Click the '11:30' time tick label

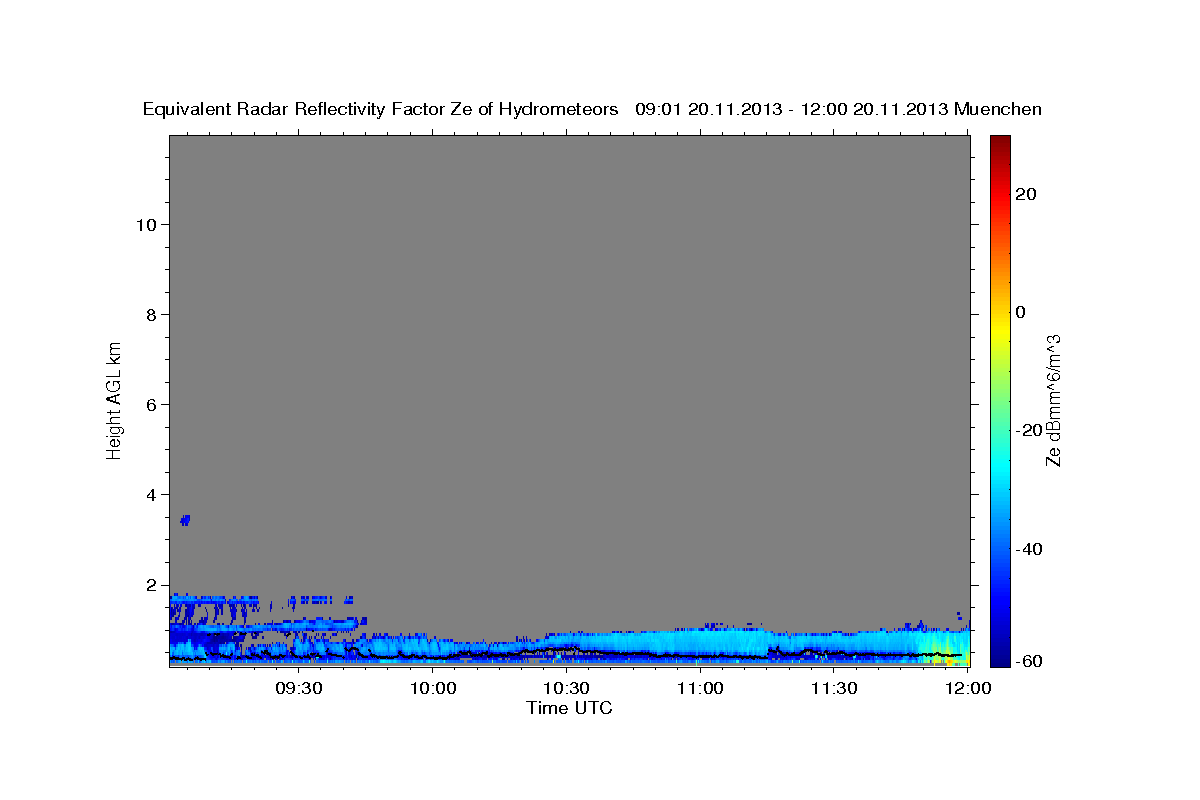[x=833, y=688]
